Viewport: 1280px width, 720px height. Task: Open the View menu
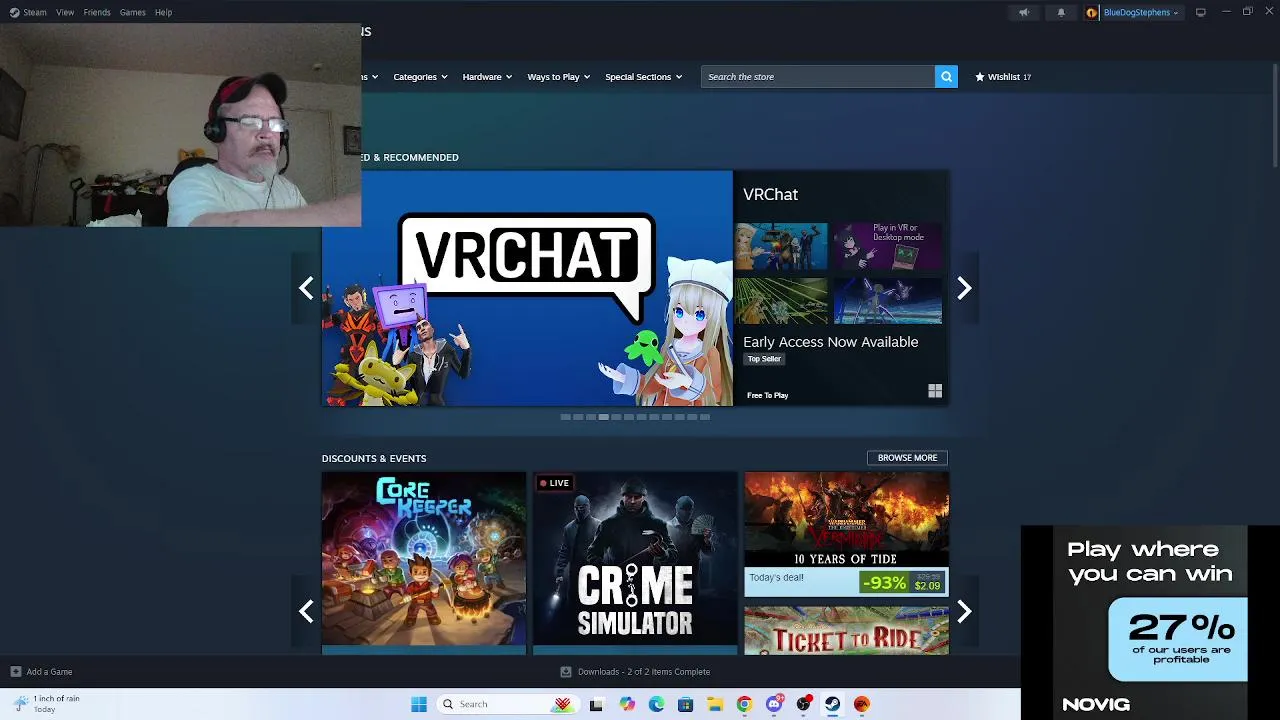tap(65, 12)
